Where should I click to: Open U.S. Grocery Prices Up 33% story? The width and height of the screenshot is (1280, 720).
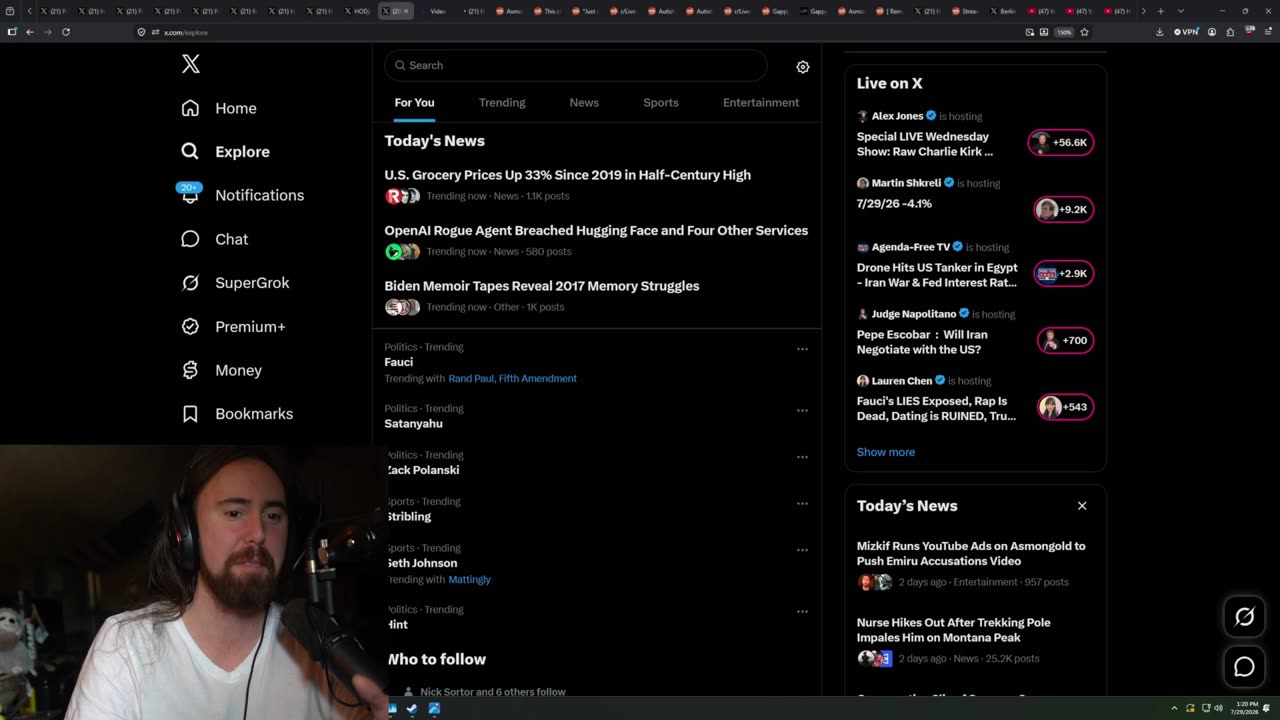pos(568,175)
